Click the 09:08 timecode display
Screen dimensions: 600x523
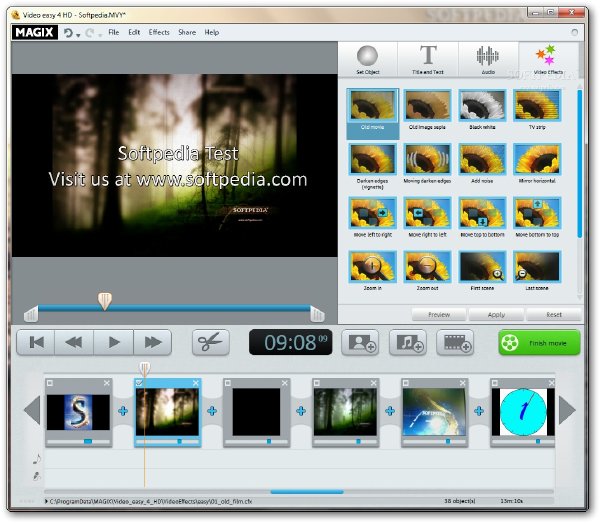coord(290,342)
